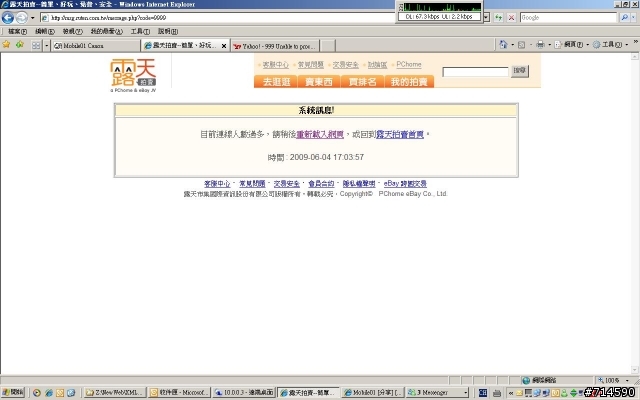Open 10.0.0.3 遠端桌面 taskbar button
Viewport: 640px width, 400px height.
coord(244,392)
